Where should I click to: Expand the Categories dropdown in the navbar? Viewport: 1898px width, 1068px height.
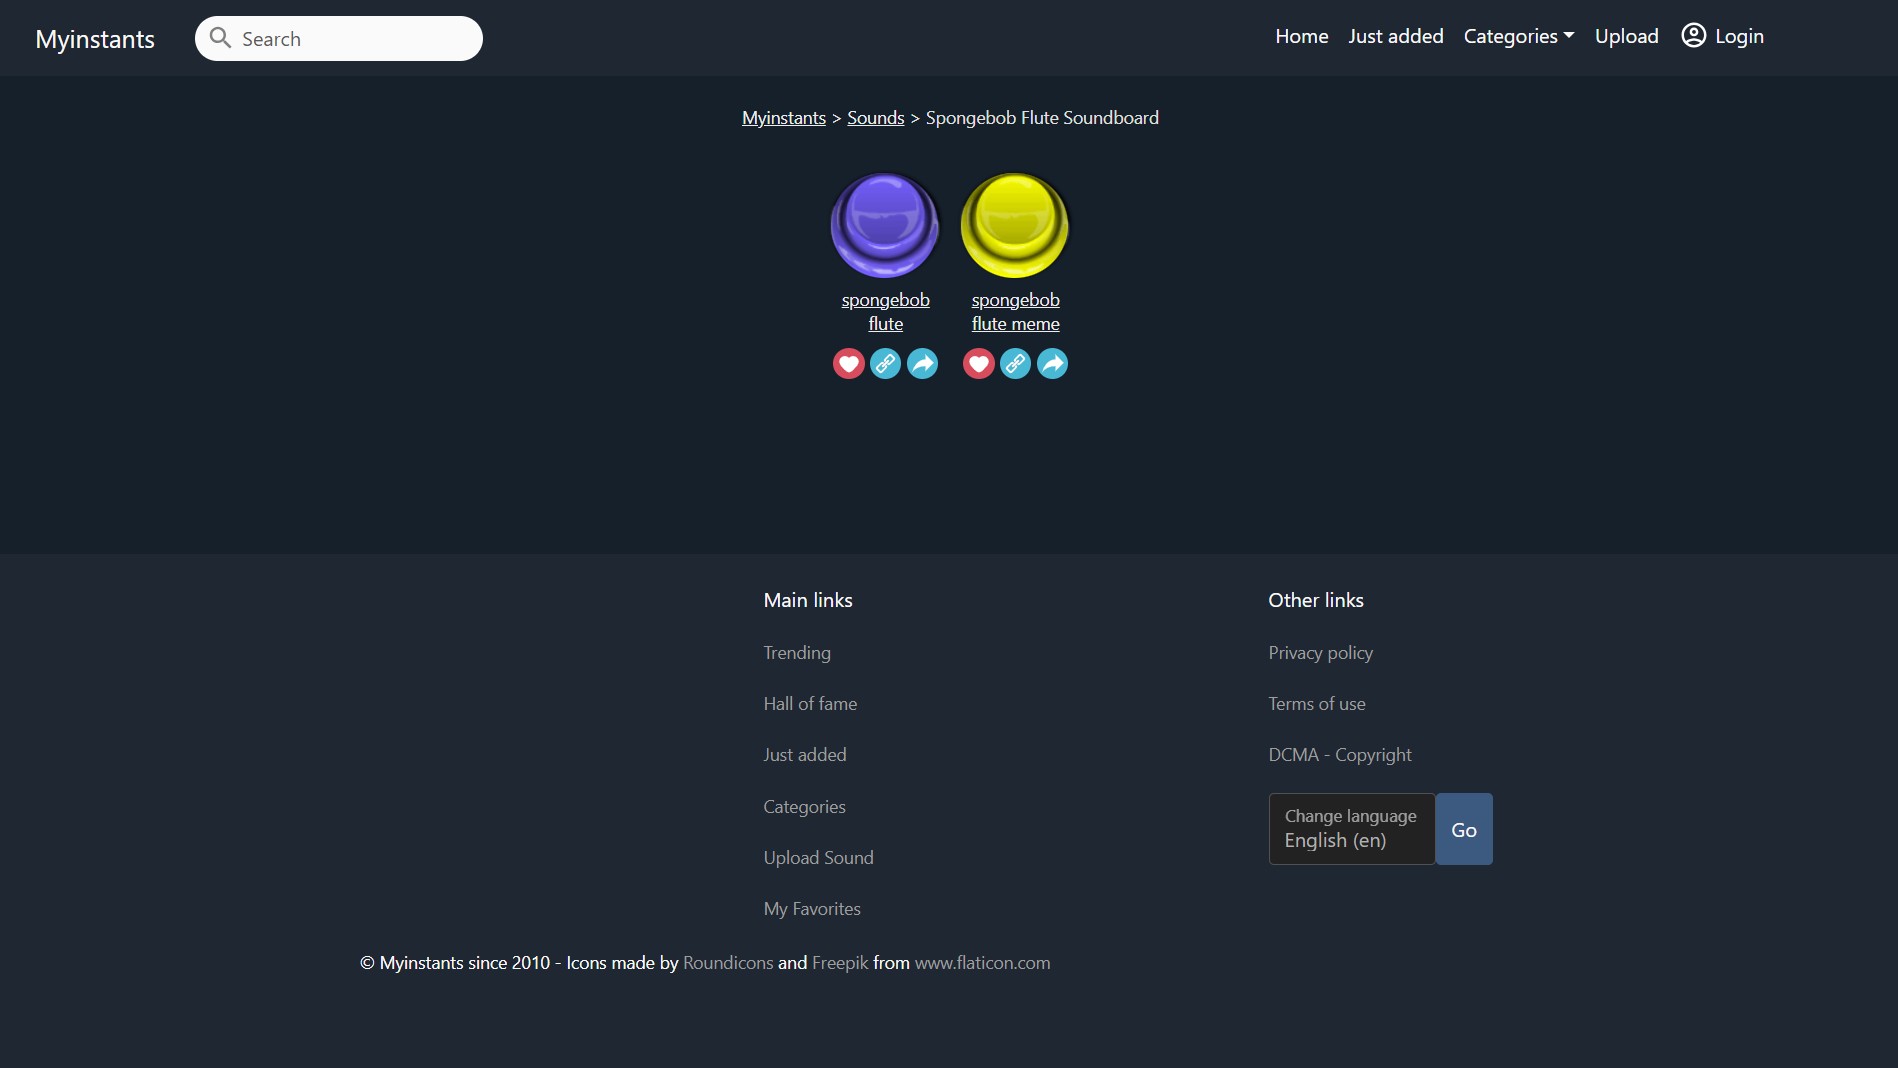1519,36
